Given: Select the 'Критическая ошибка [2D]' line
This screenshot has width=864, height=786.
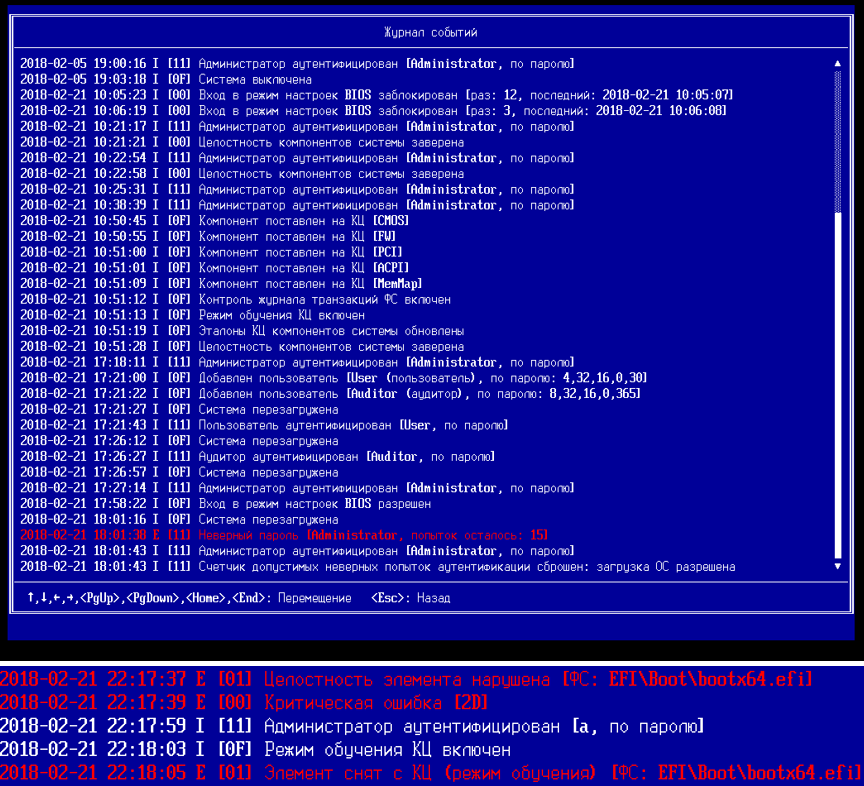Looking at the screenshot, I should coord(244,703).
